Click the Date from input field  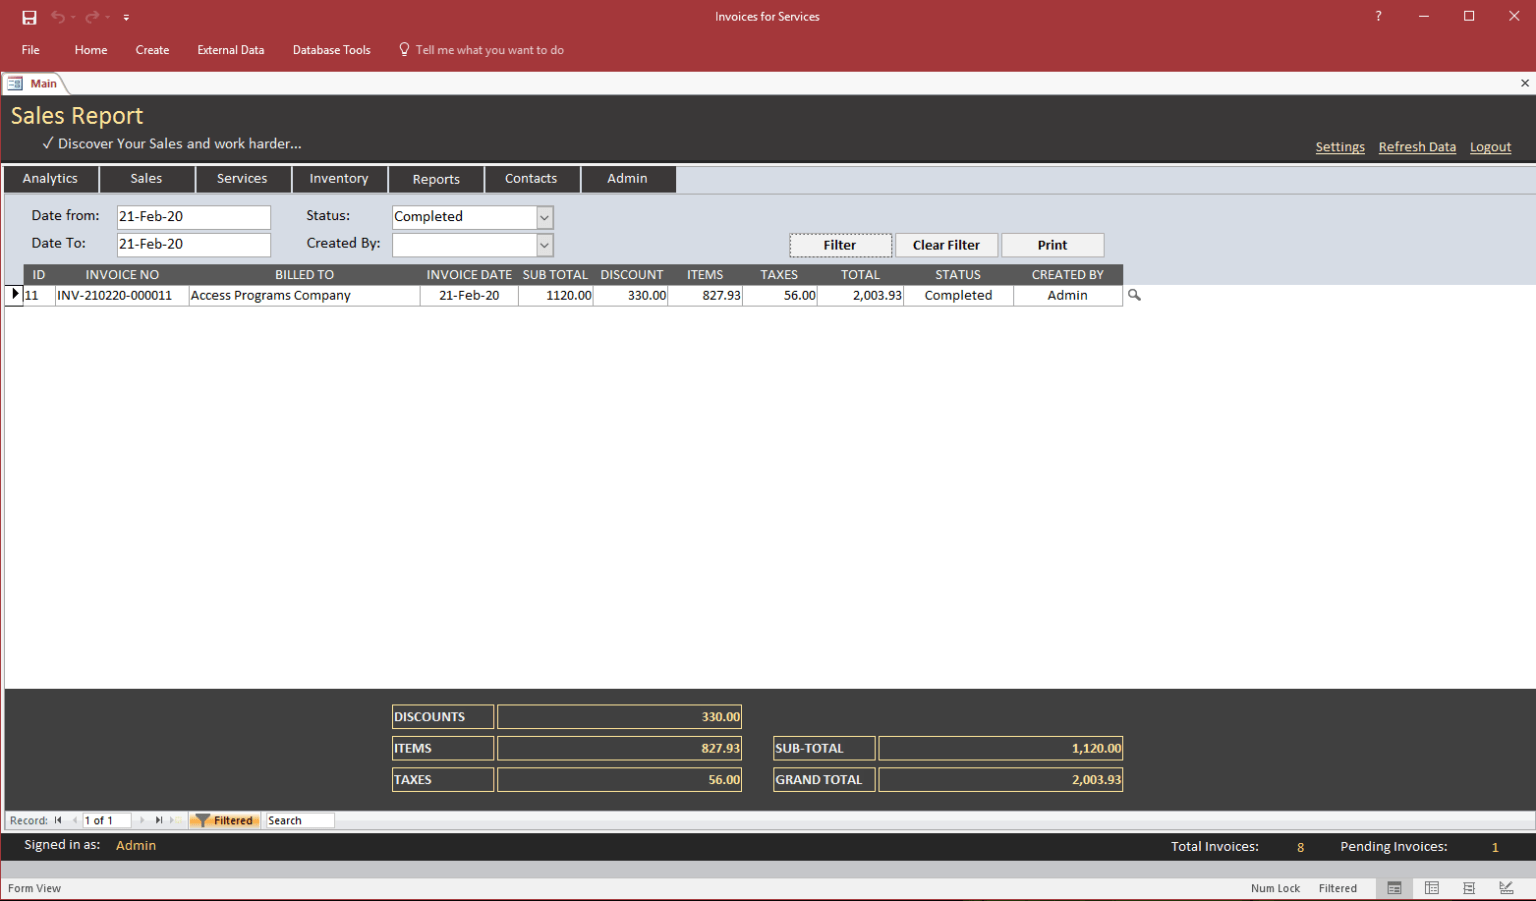click(x=193, y=217)
